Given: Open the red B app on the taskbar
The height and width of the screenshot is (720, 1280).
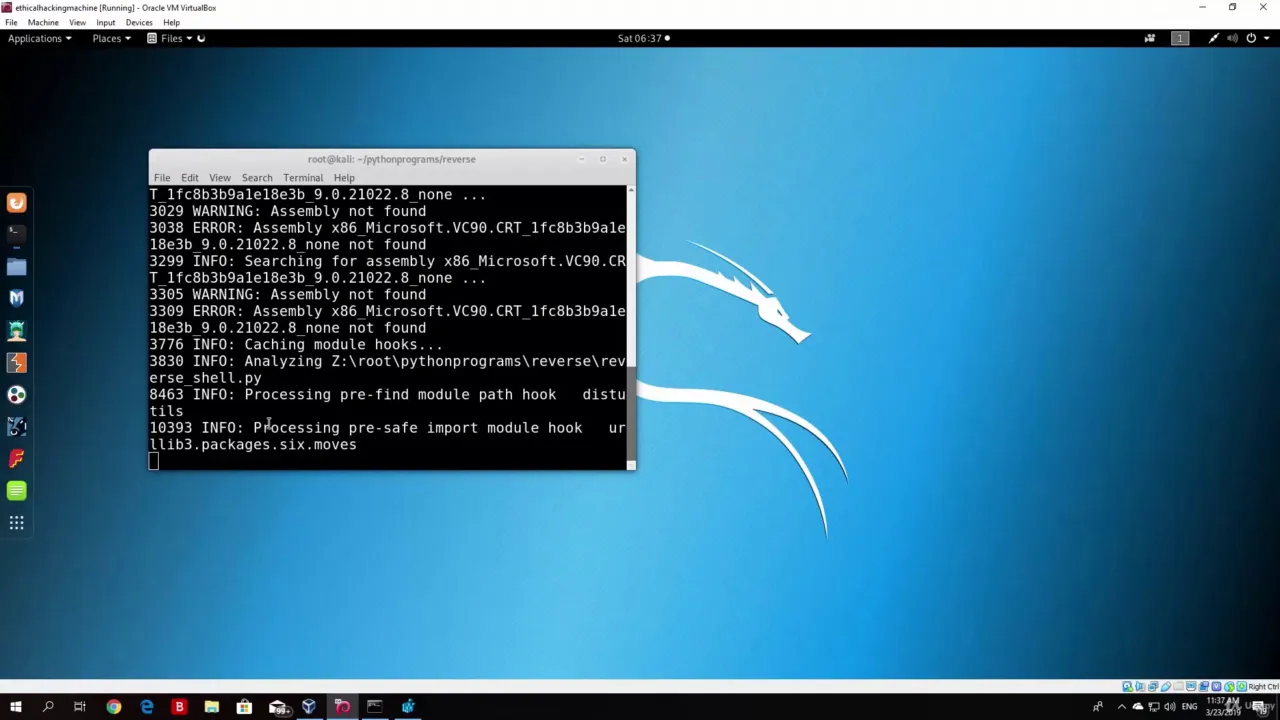Looking at the screenshot, I should coord(179,707).
